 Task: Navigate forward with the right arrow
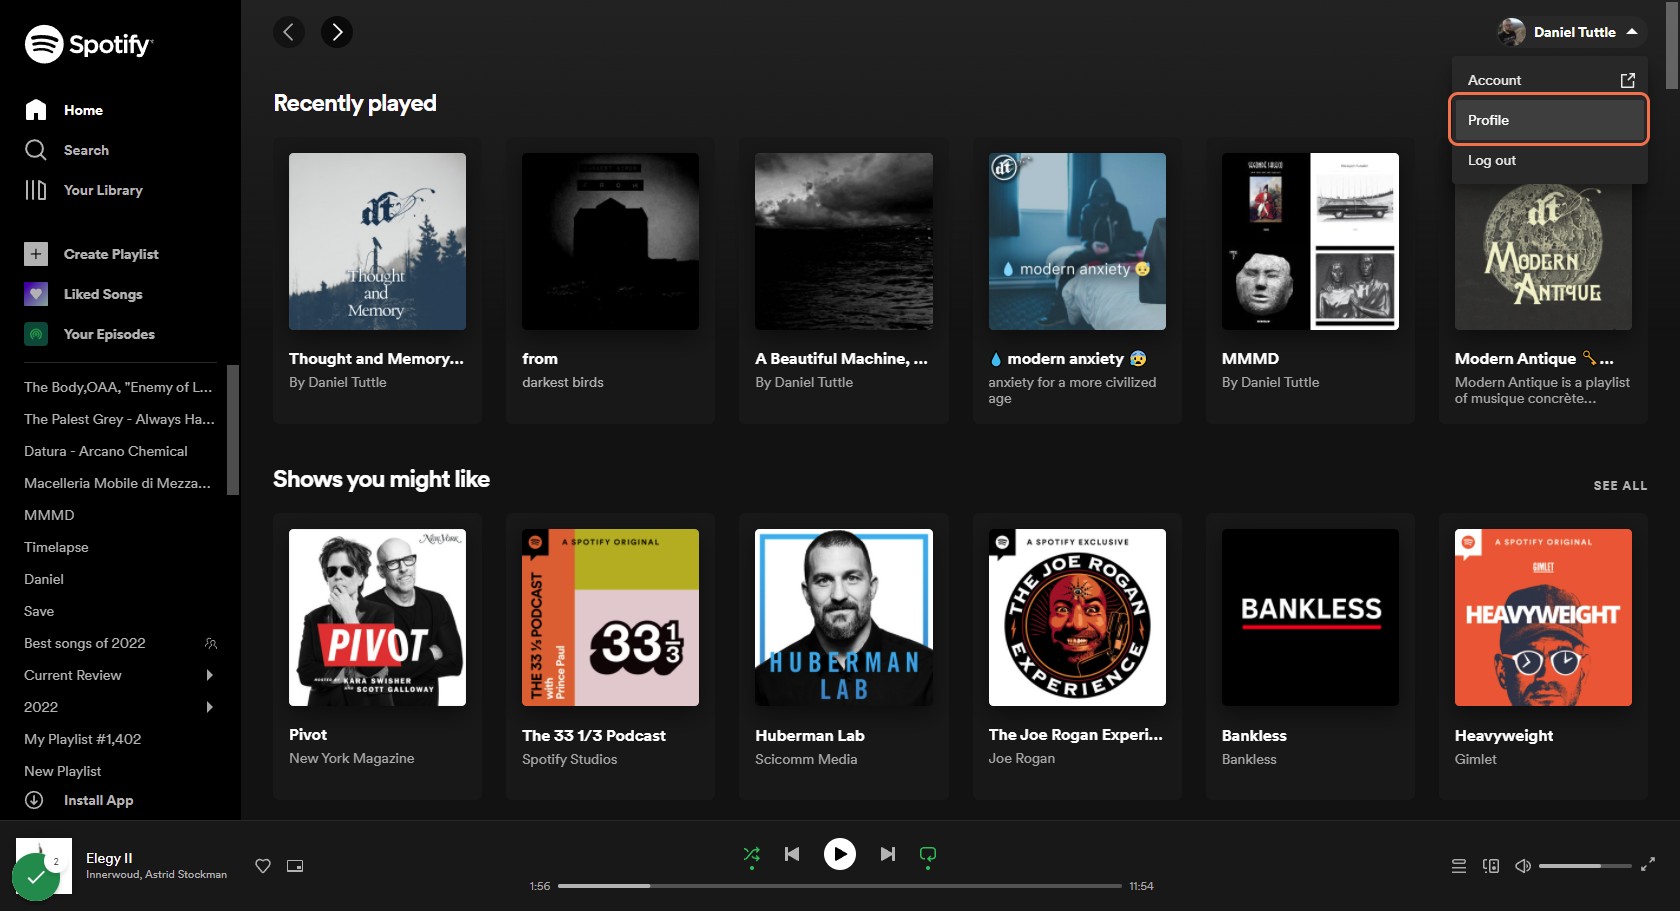coord(337,32)
